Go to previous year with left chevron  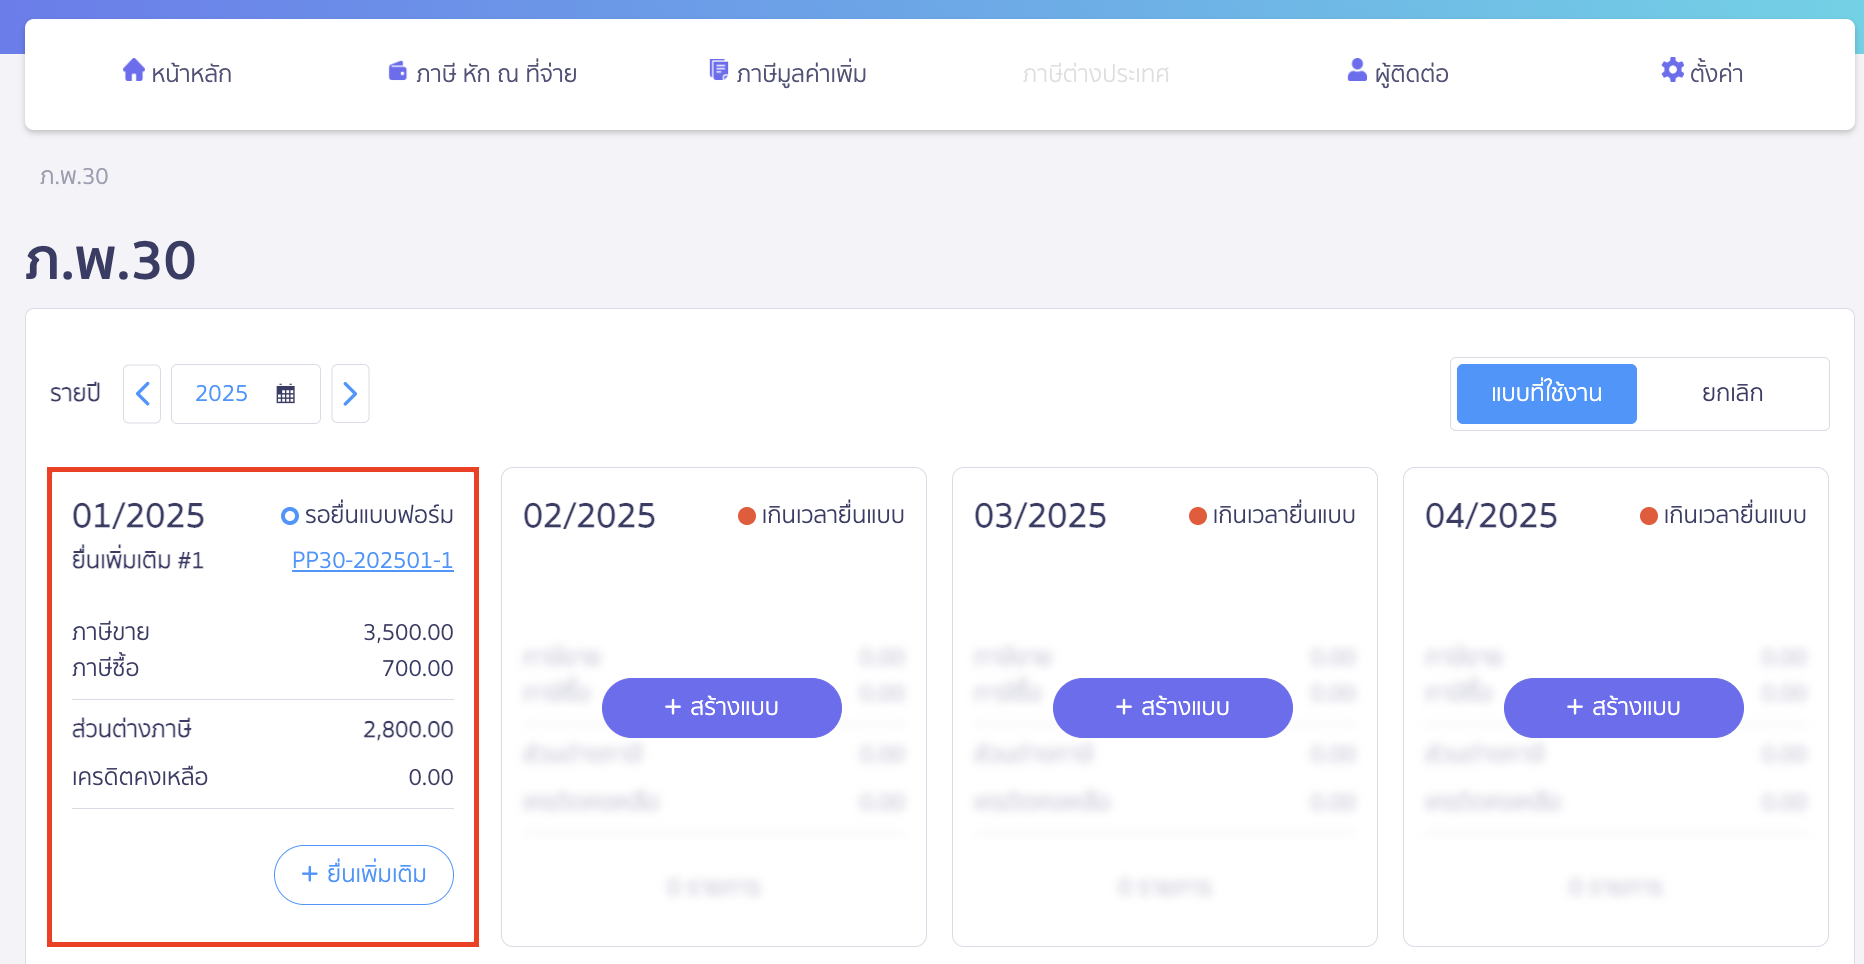pyautogui.click(x=142, y=394)
